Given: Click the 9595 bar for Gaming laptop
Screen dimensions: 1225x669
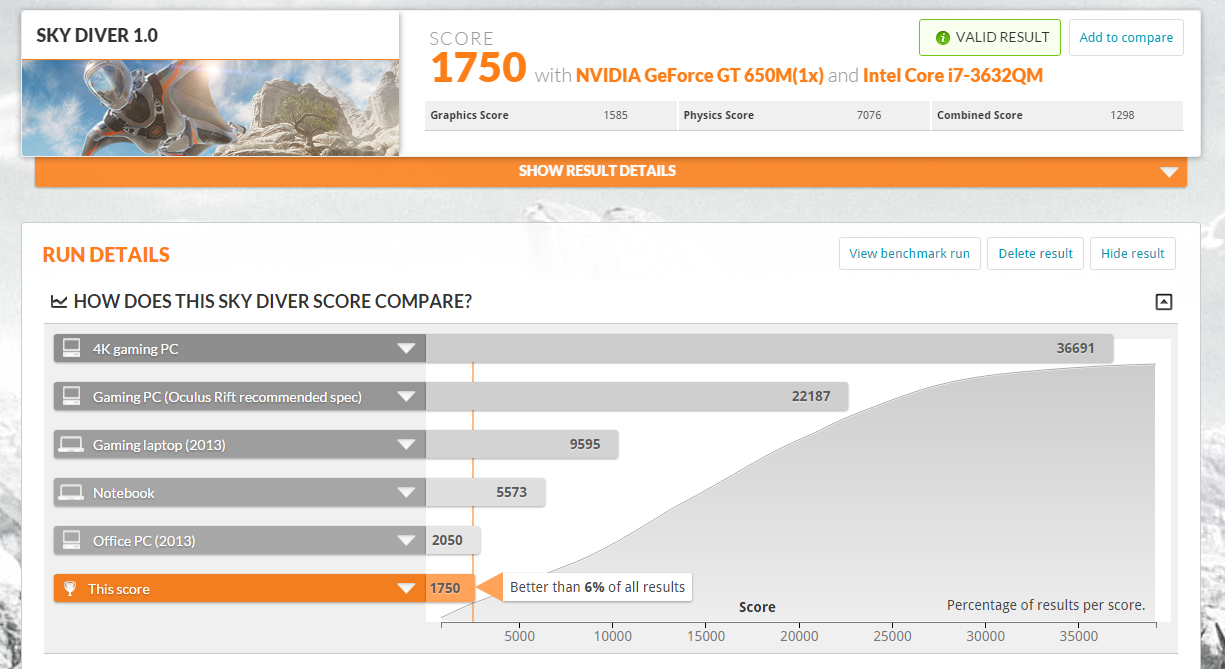Looking at the screenshot, I should [522, 445].
